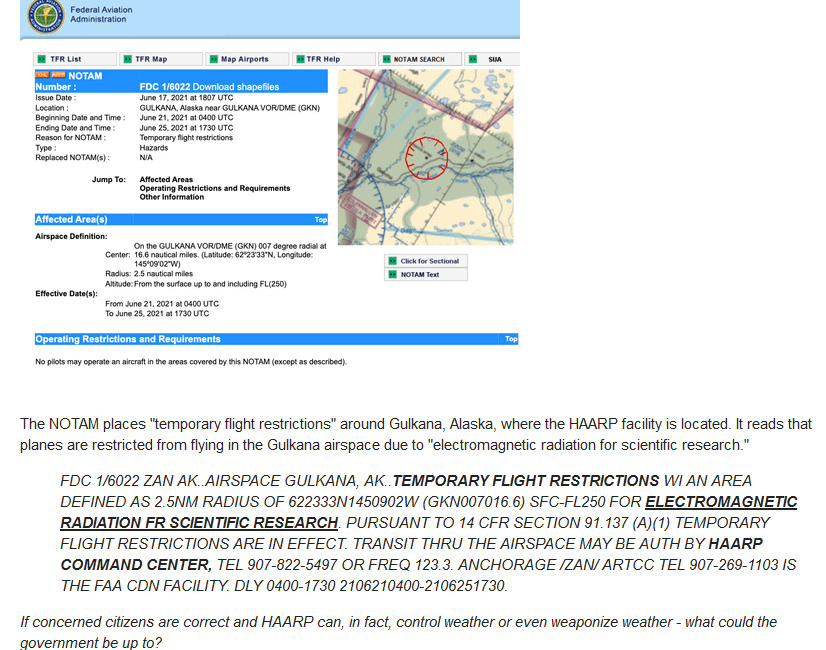The height and width of the screenshot is (650, 826).
Task: Switch to the TFR Map tab
Action: click(x=161, y=59)
